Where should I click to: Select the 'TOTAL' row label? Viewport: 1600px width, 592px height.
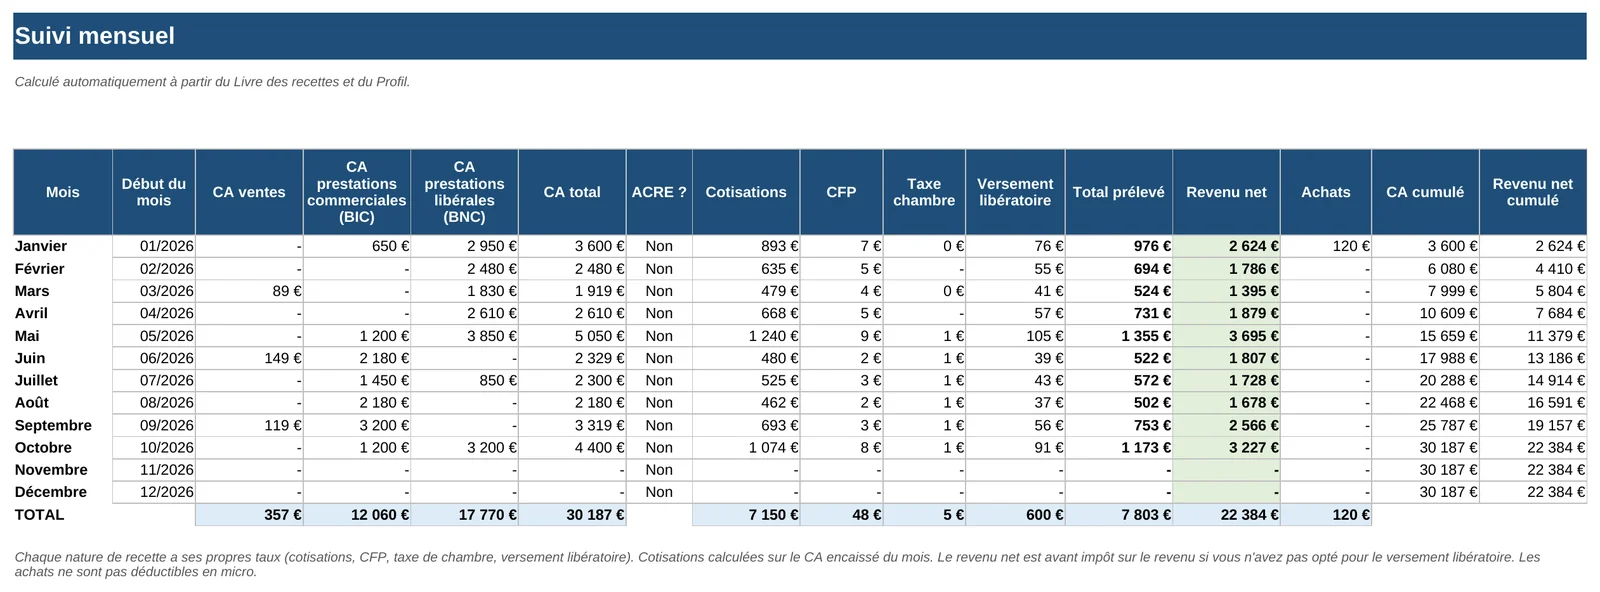pyautogui.click(x=63, y=515)
